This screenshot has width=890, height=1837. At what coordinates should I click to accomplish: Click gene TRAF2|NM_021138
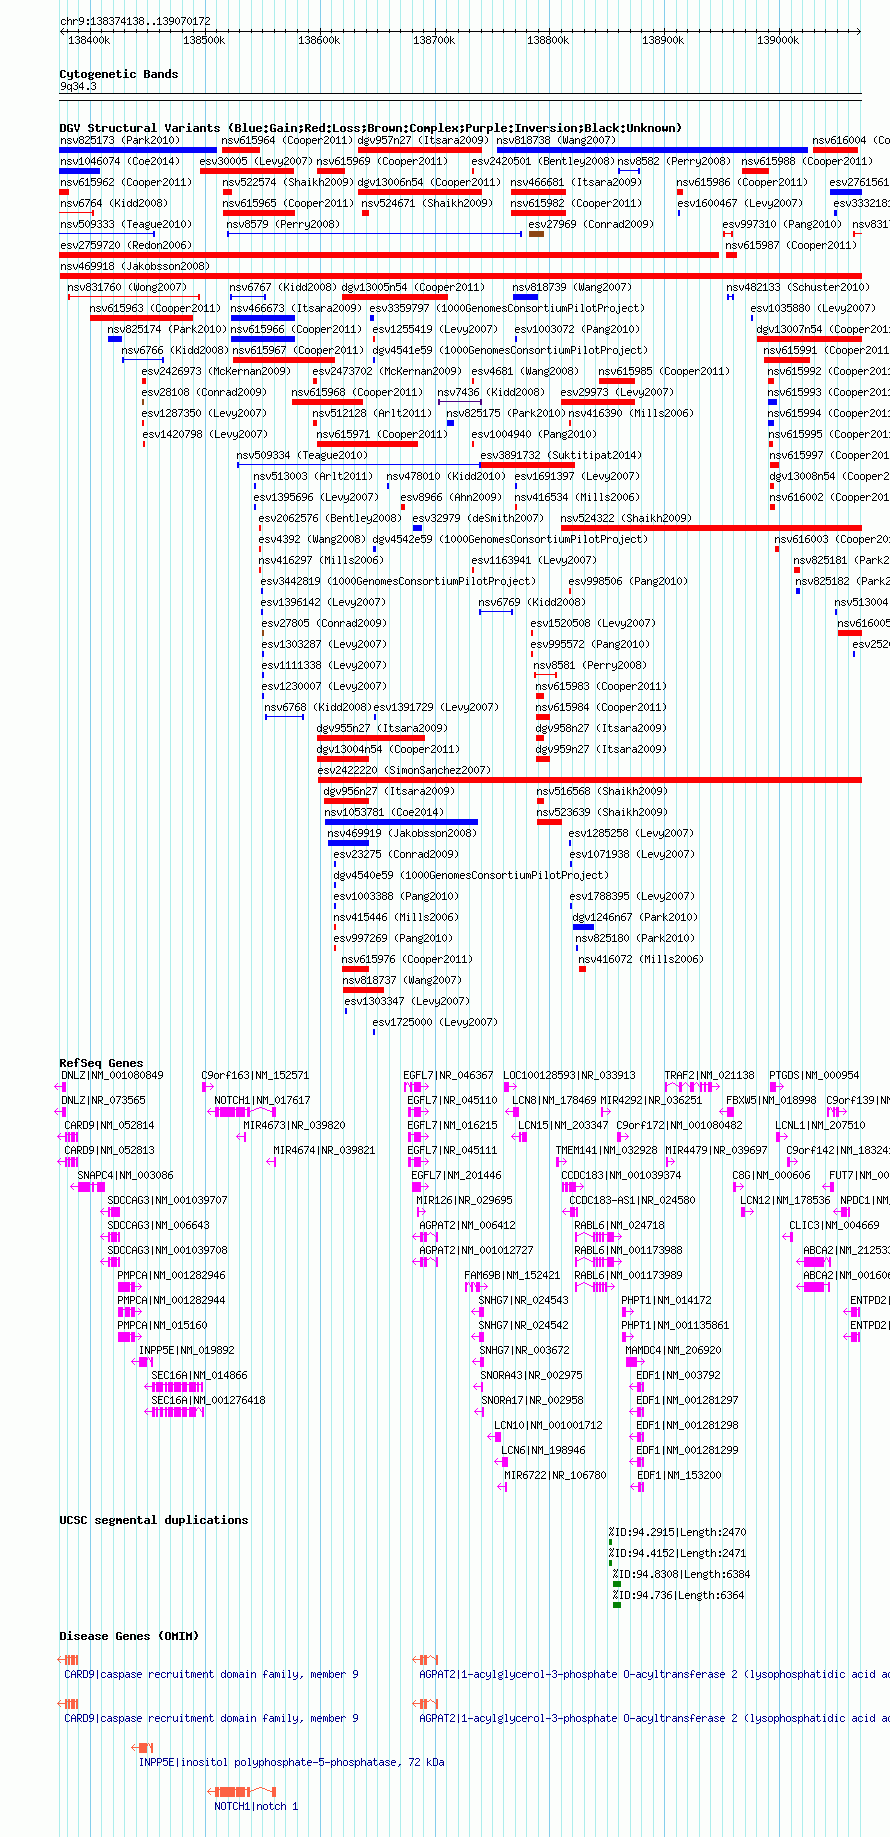[x=710, y=1075]
